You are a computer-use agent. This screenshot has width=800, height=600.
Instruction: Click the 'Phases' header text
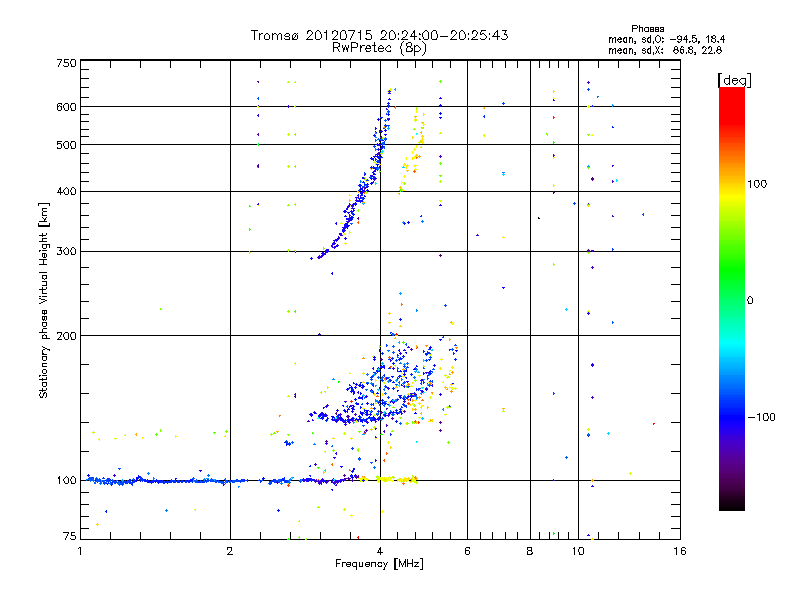point(647,29)
